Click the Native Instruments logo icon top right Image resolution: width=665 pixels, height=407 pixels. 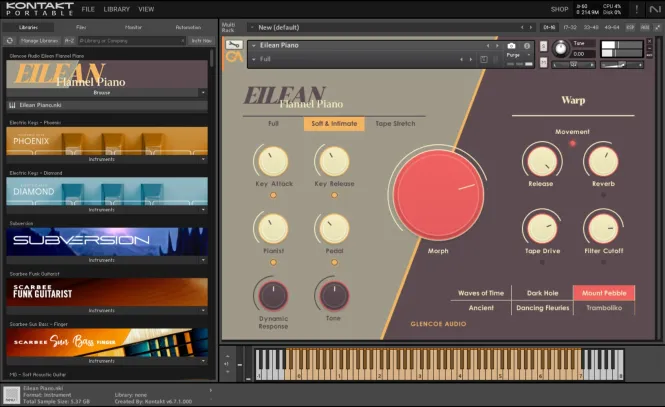[655, 9]
